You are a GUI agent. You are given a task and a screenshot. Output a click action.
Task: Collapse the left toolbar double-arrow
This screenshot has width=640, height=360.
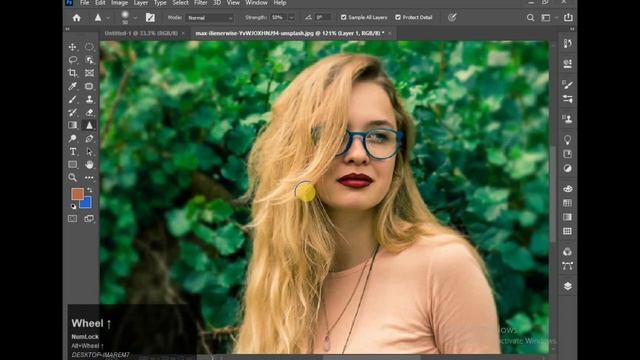point(67,29)
